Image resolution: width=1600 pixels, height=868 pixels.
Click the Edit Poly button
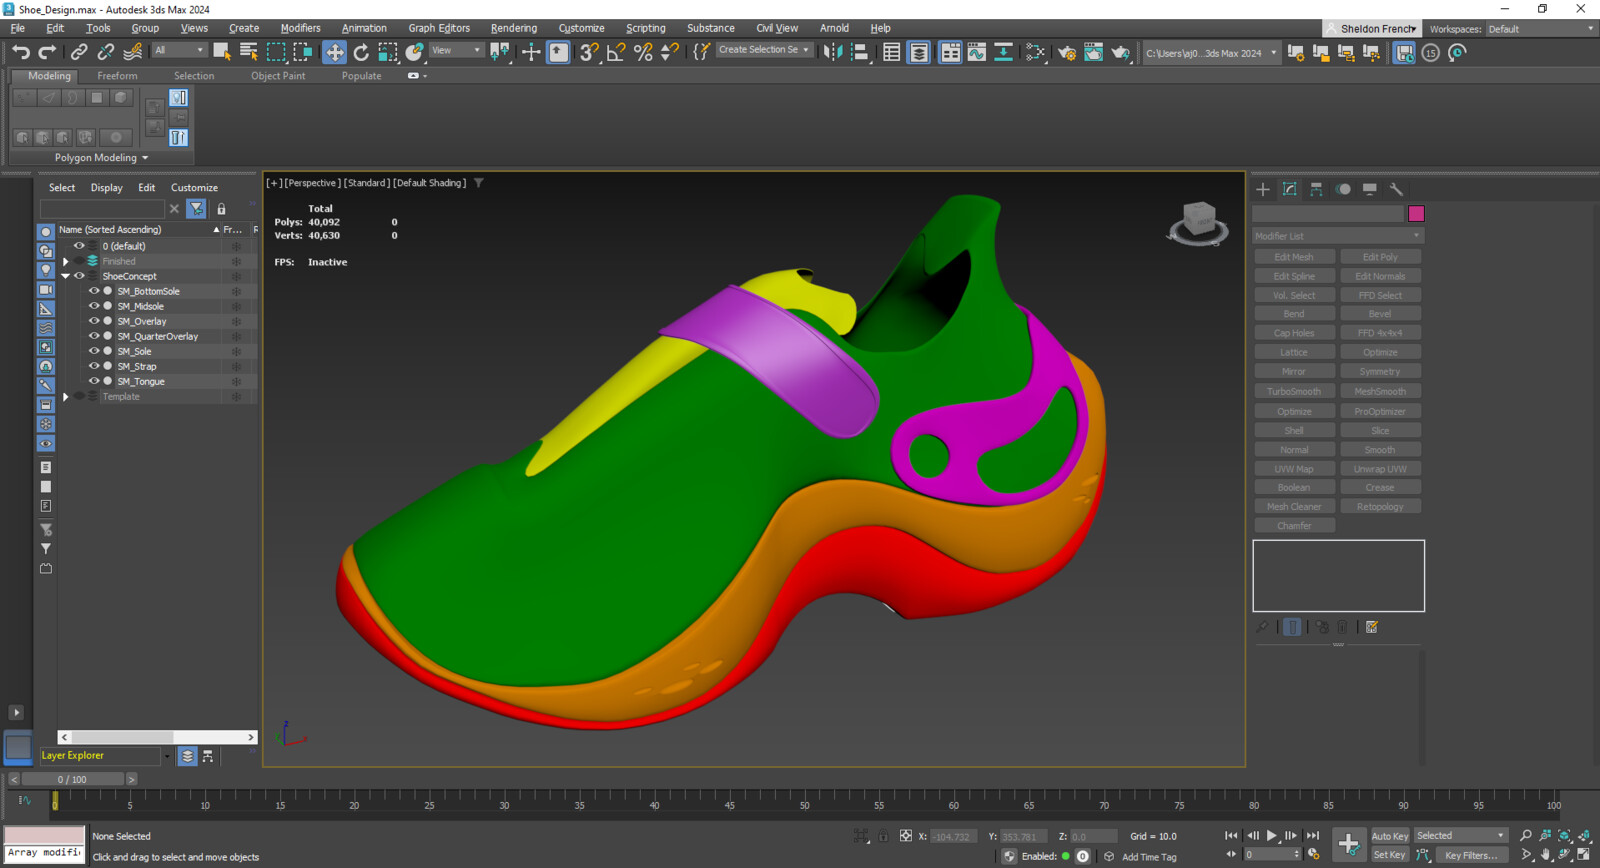1380,257
